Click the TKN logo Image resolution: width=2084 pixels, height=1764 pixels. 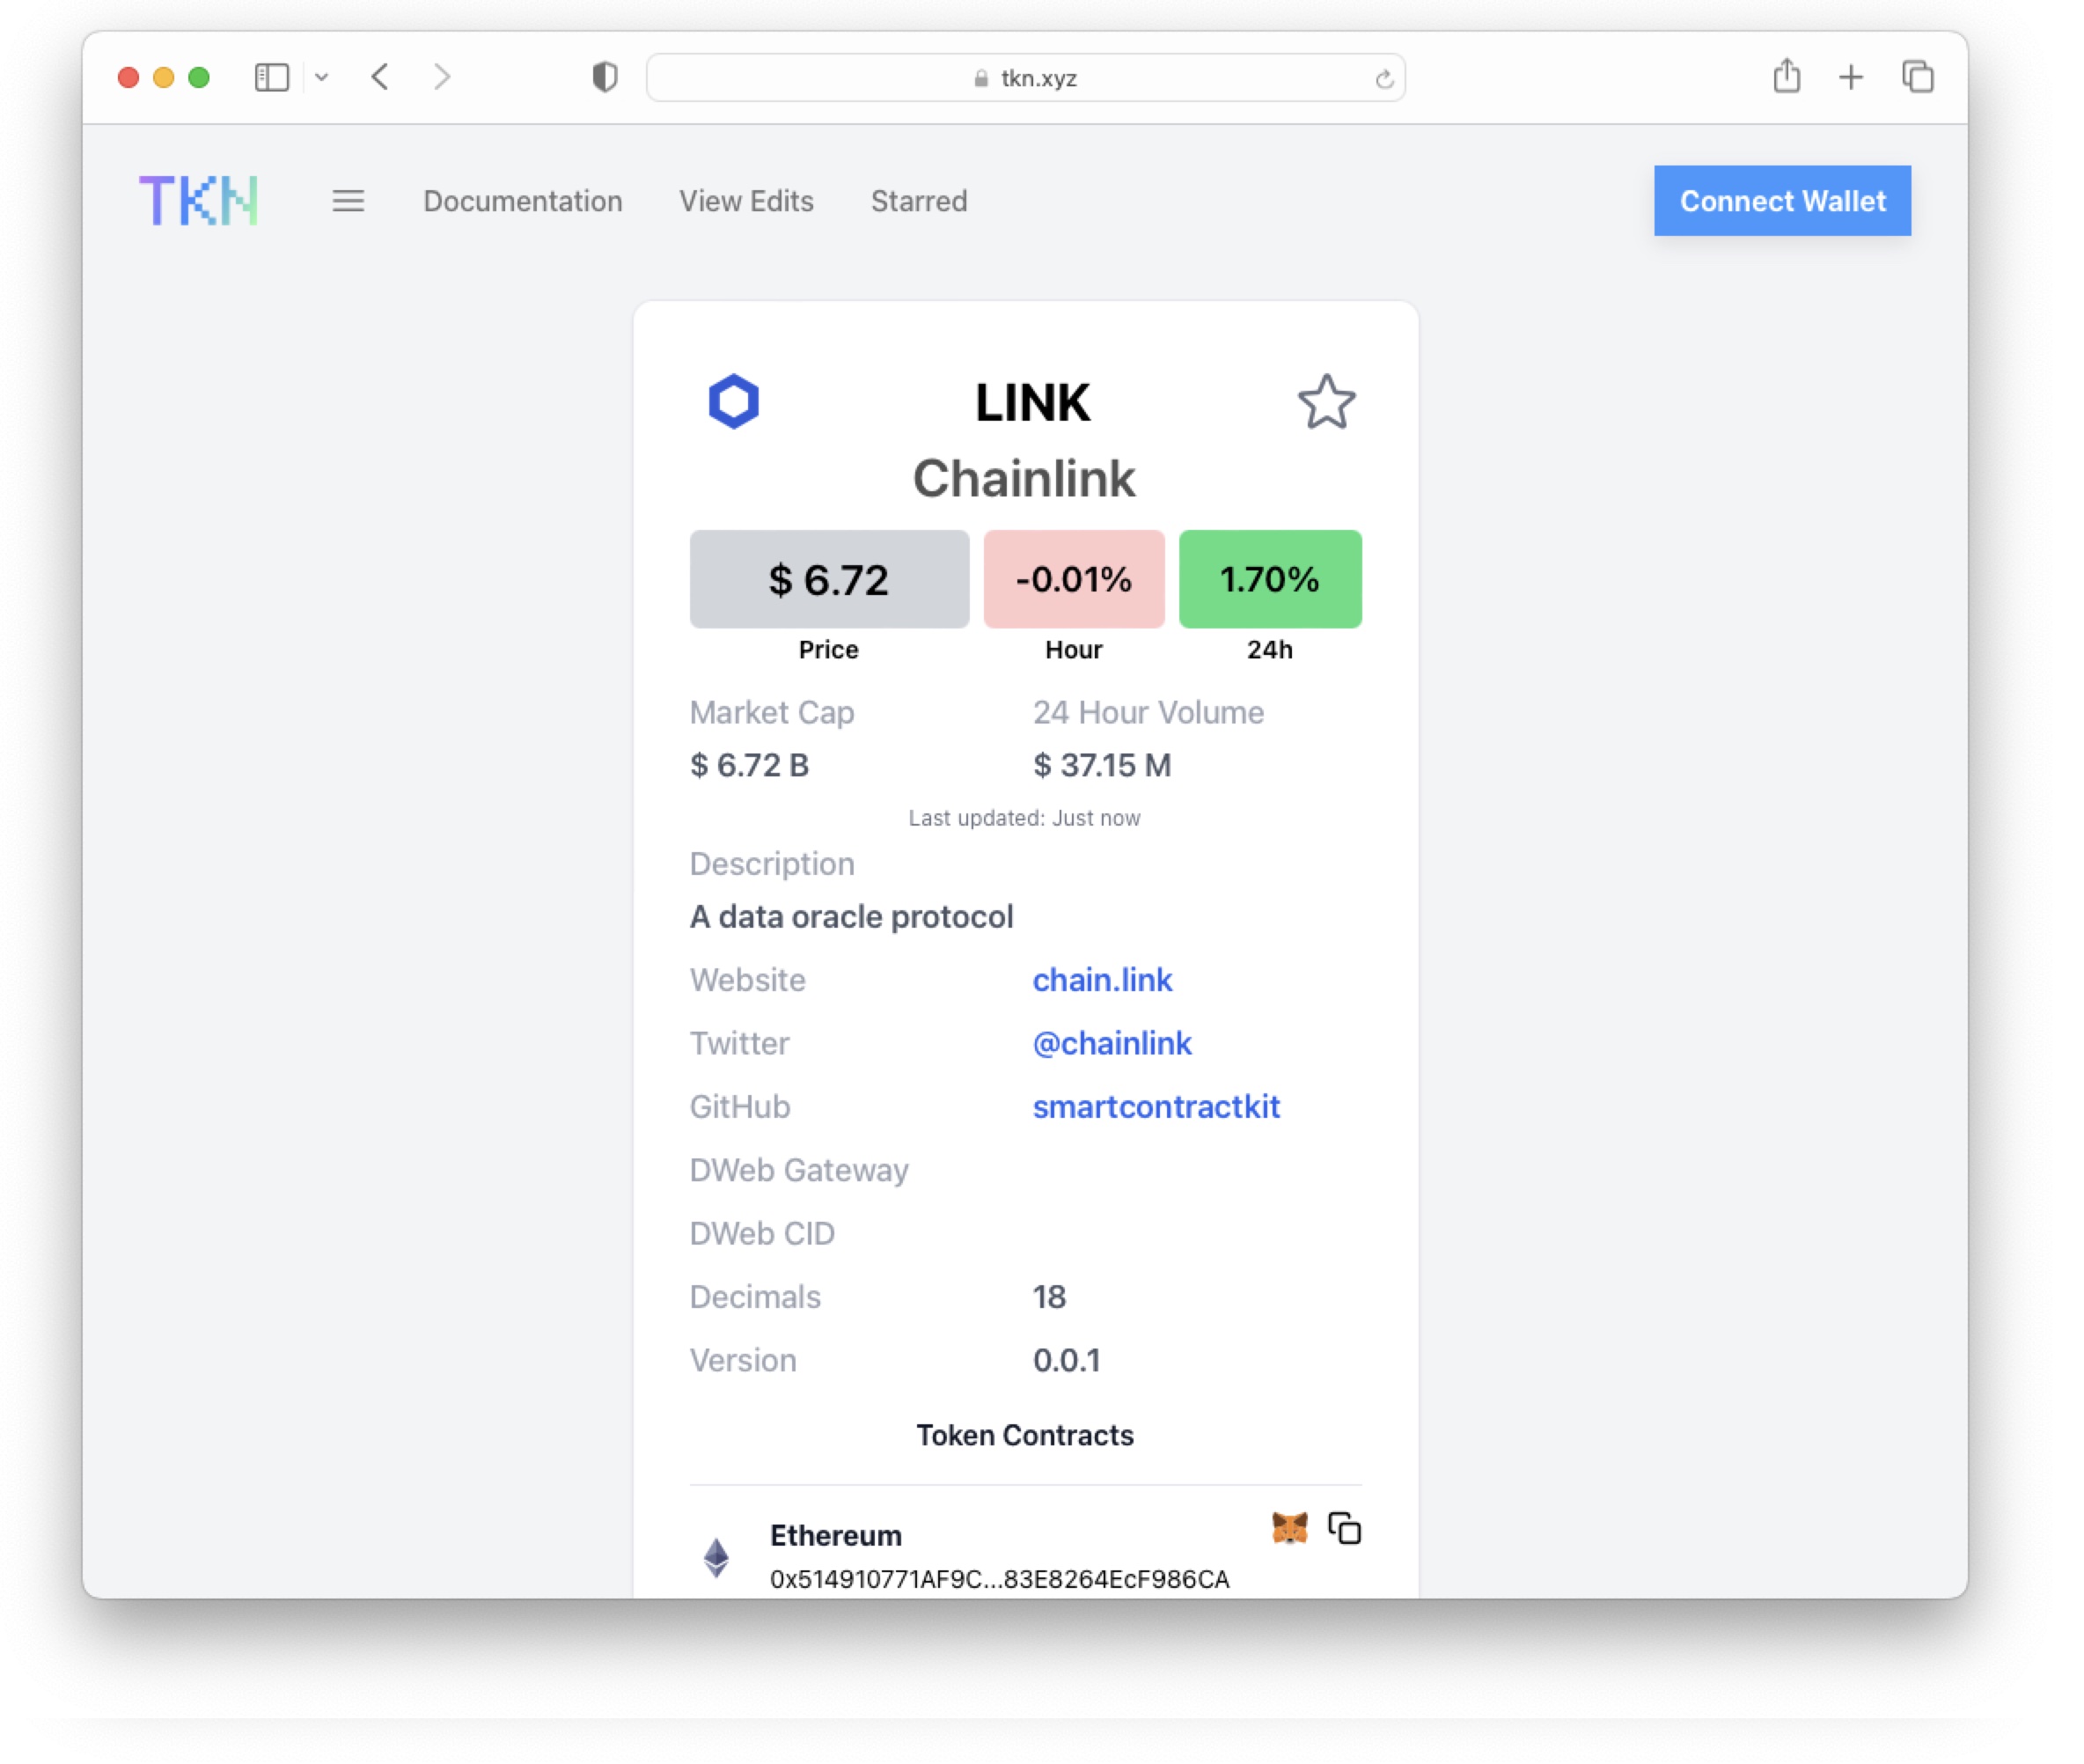(198, 200)
